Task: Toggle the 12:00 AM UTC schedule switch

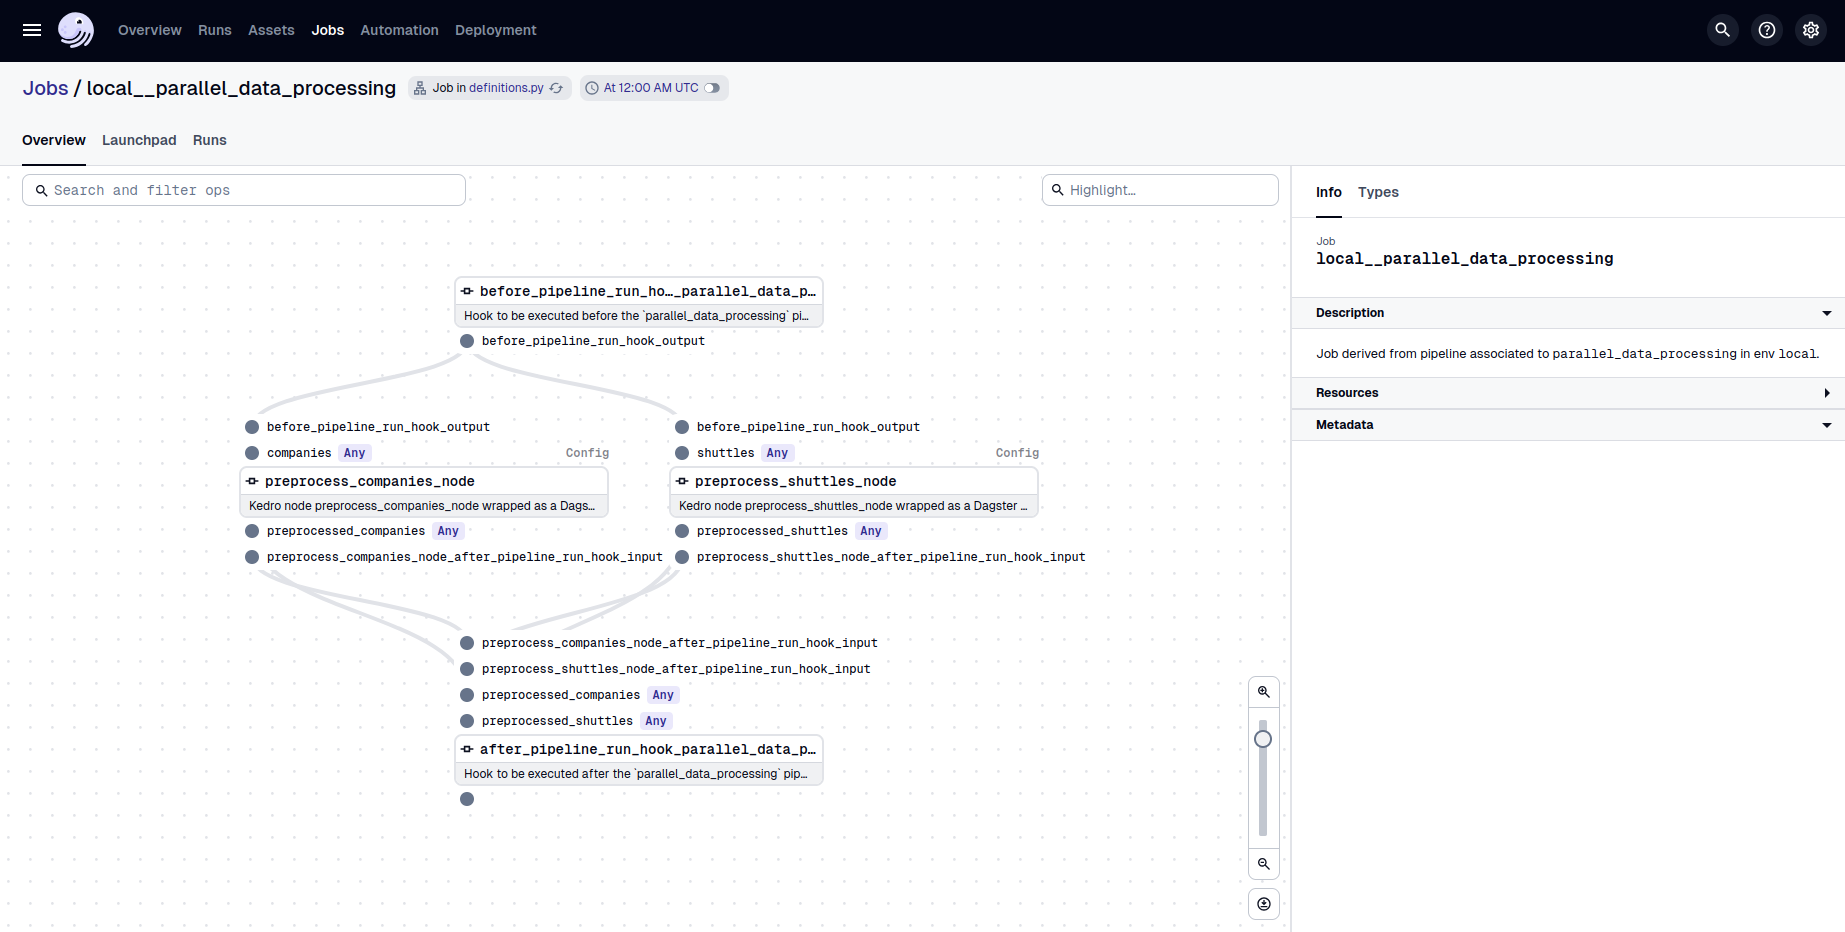Action: pyautogui.click(x=712, y=88)
